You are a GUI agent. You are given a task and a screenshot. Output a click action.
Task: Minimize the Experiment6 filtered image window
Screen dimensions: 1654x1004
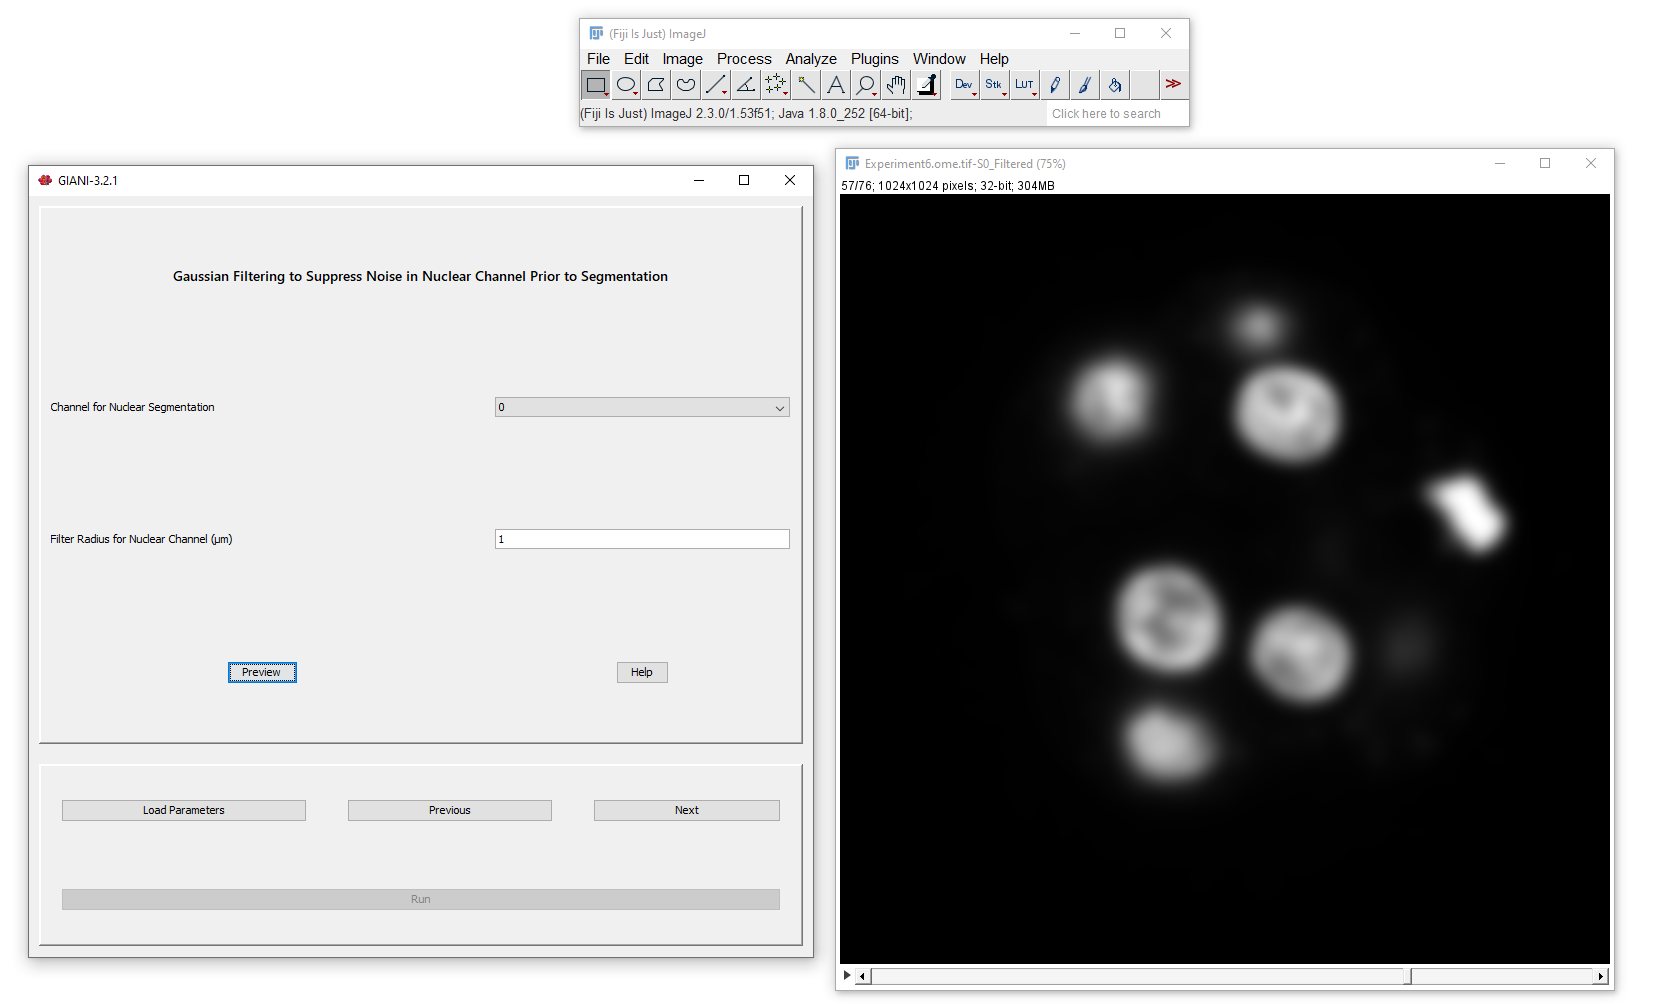coord(1500,163)
